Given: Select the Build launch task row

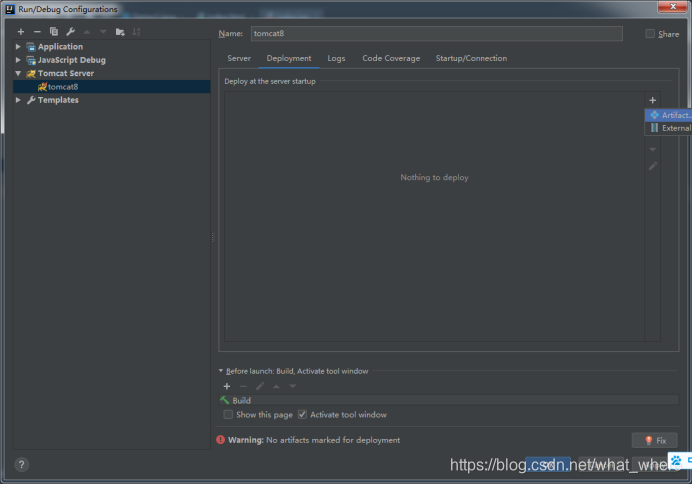Looking at the screenshot, I should (448, 400).
